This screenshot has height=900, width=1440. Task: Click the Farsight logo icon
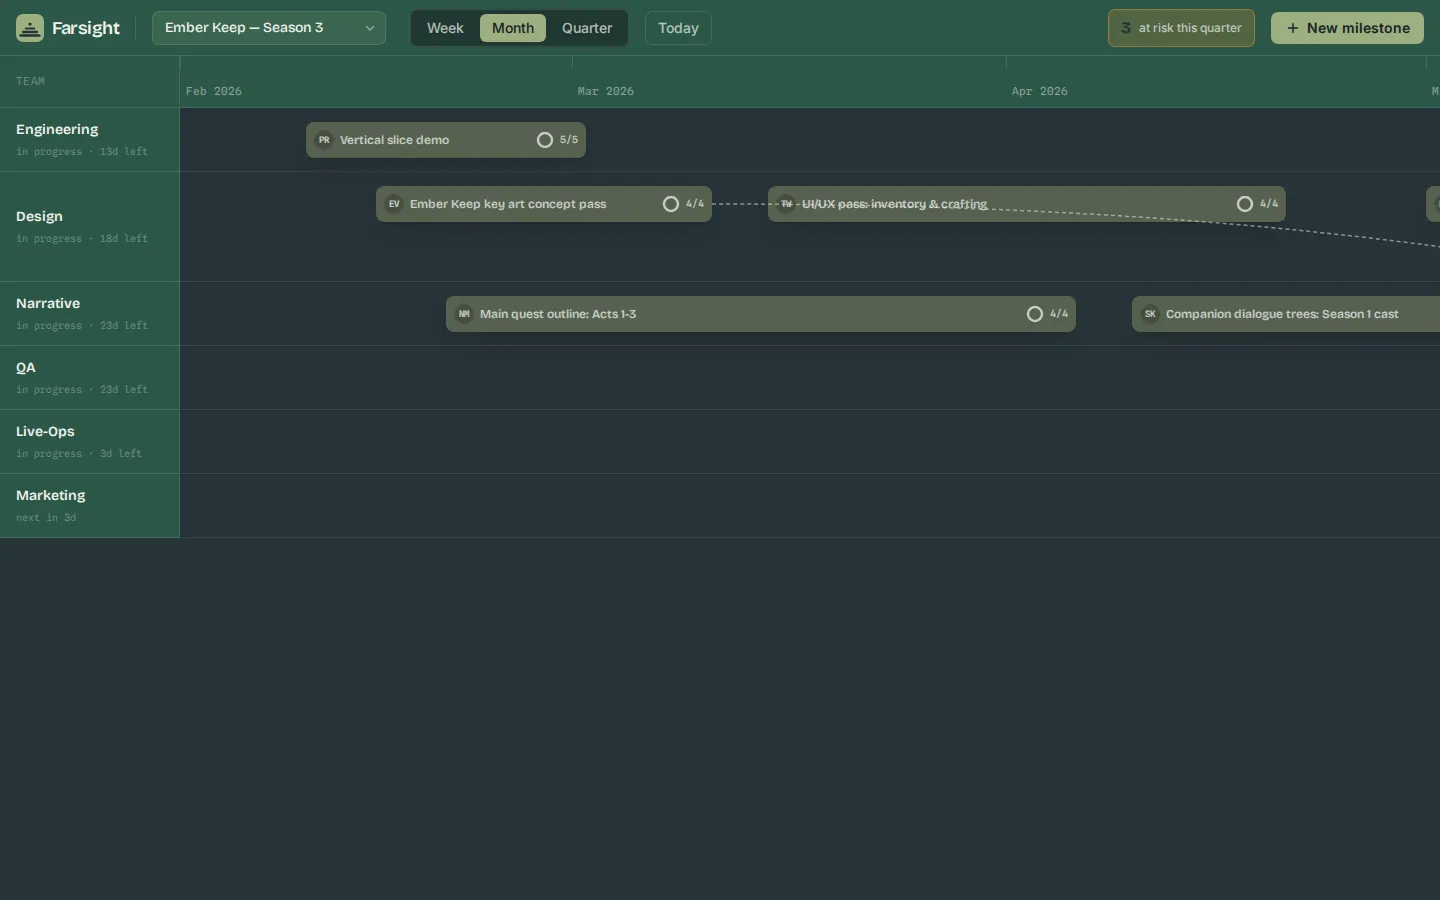pos(30,28)
